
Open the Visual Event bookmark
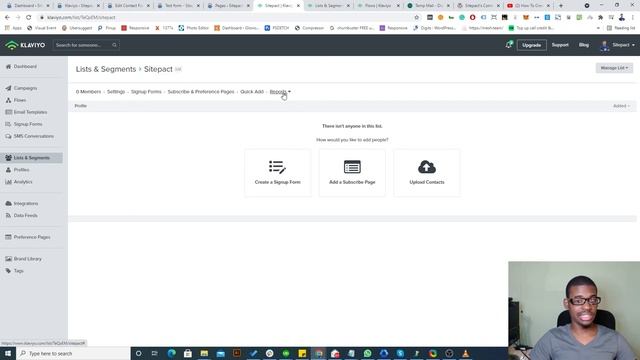[41, 28]
